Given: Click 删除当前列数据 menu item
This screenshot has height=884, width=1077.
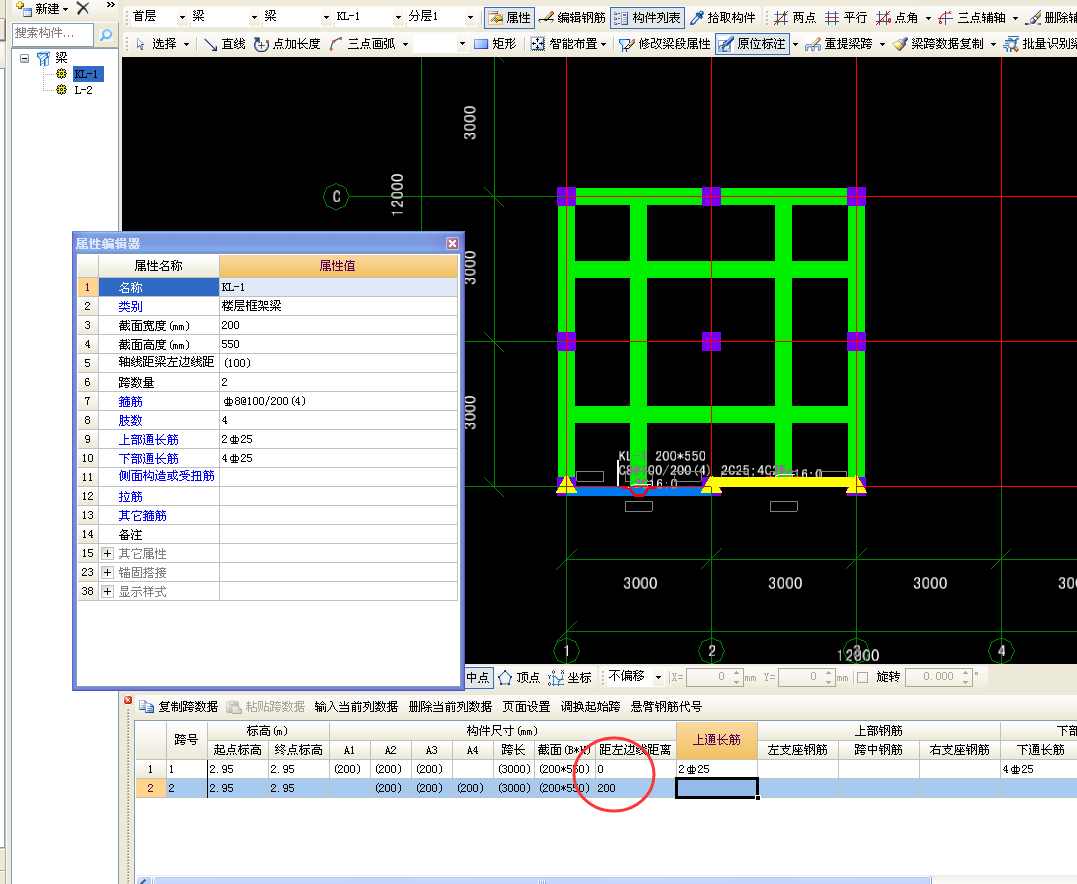Looking at the screenshot, I should [450, 707].
